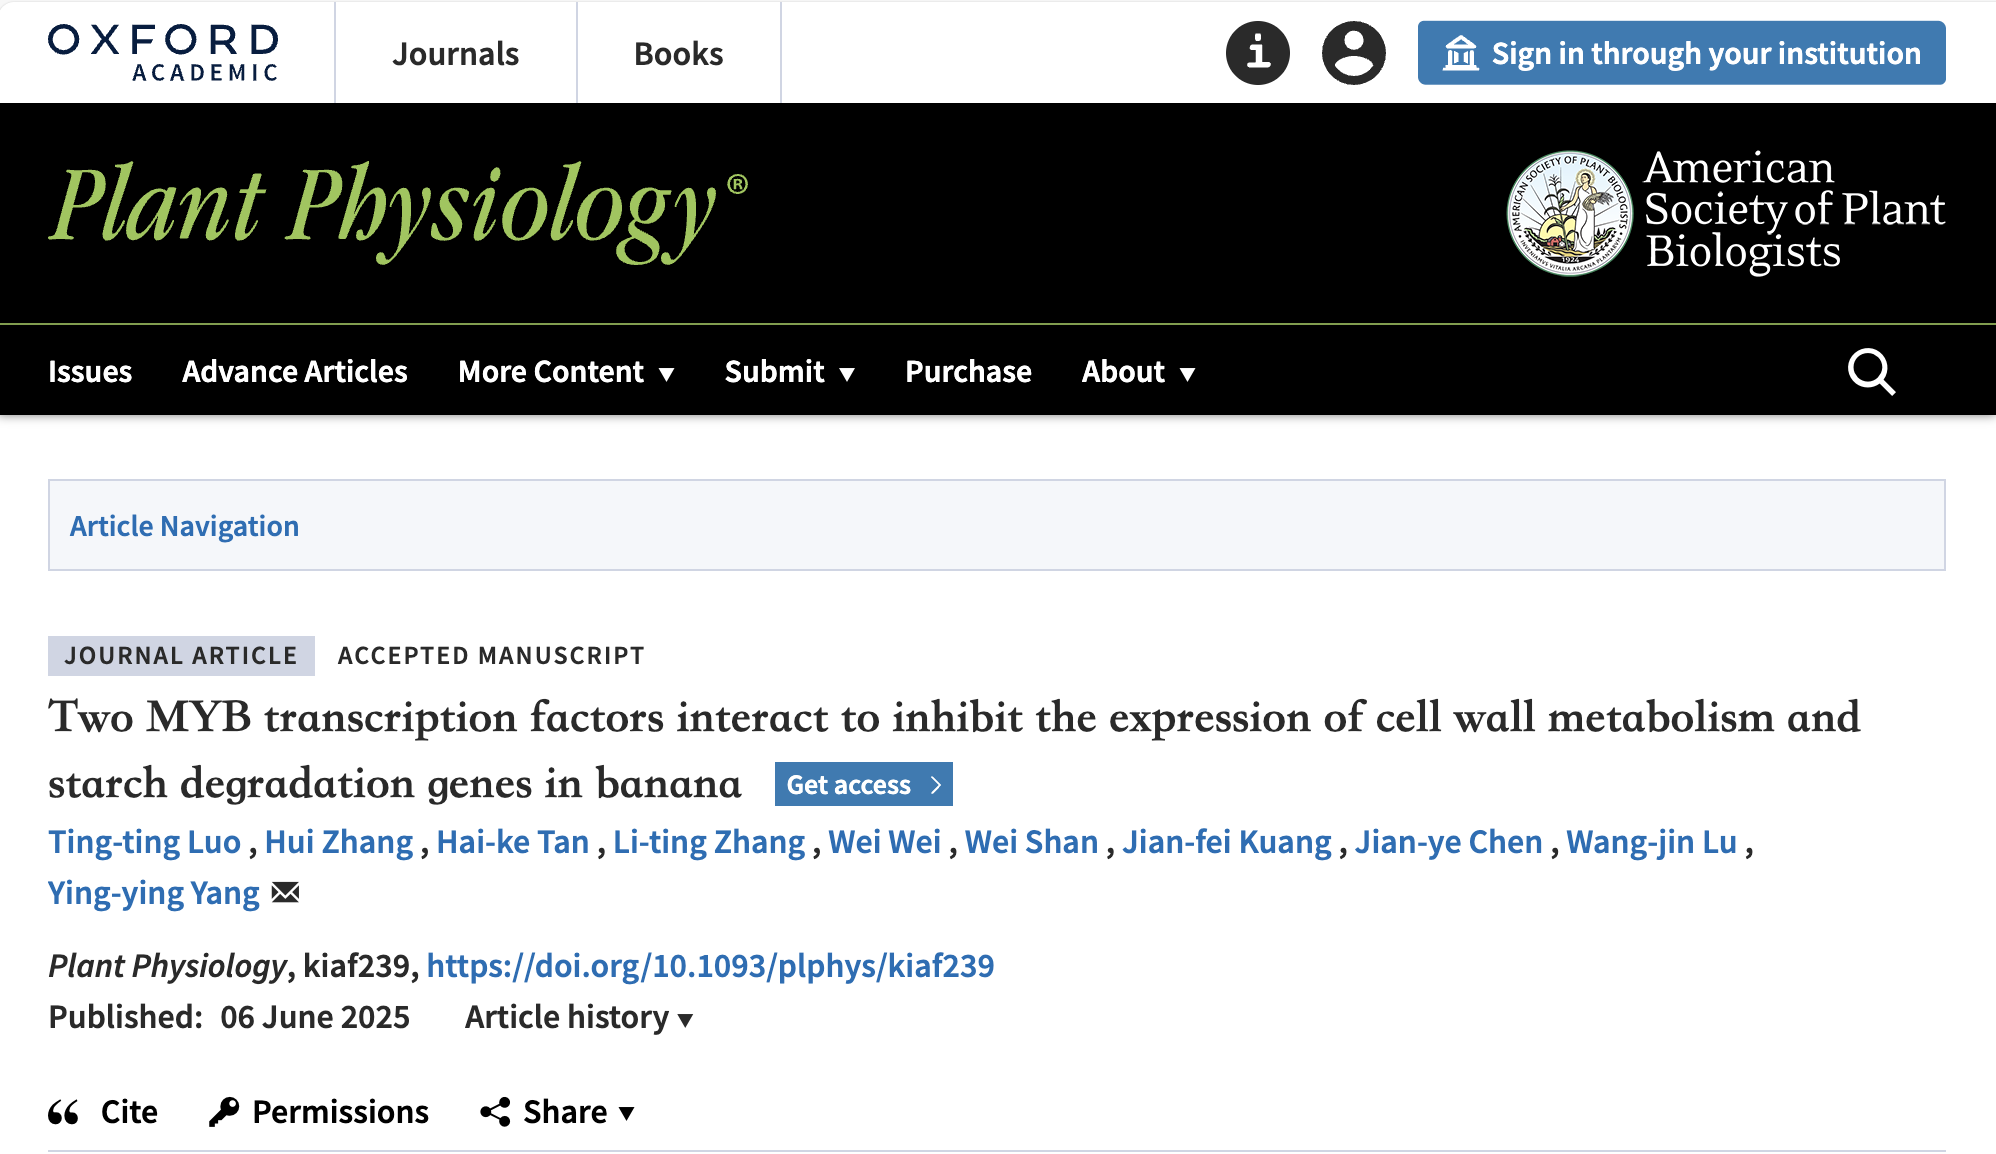1996x1154 pixels.
Task: Open the Journals tab
Action: (x=455, y=53)
